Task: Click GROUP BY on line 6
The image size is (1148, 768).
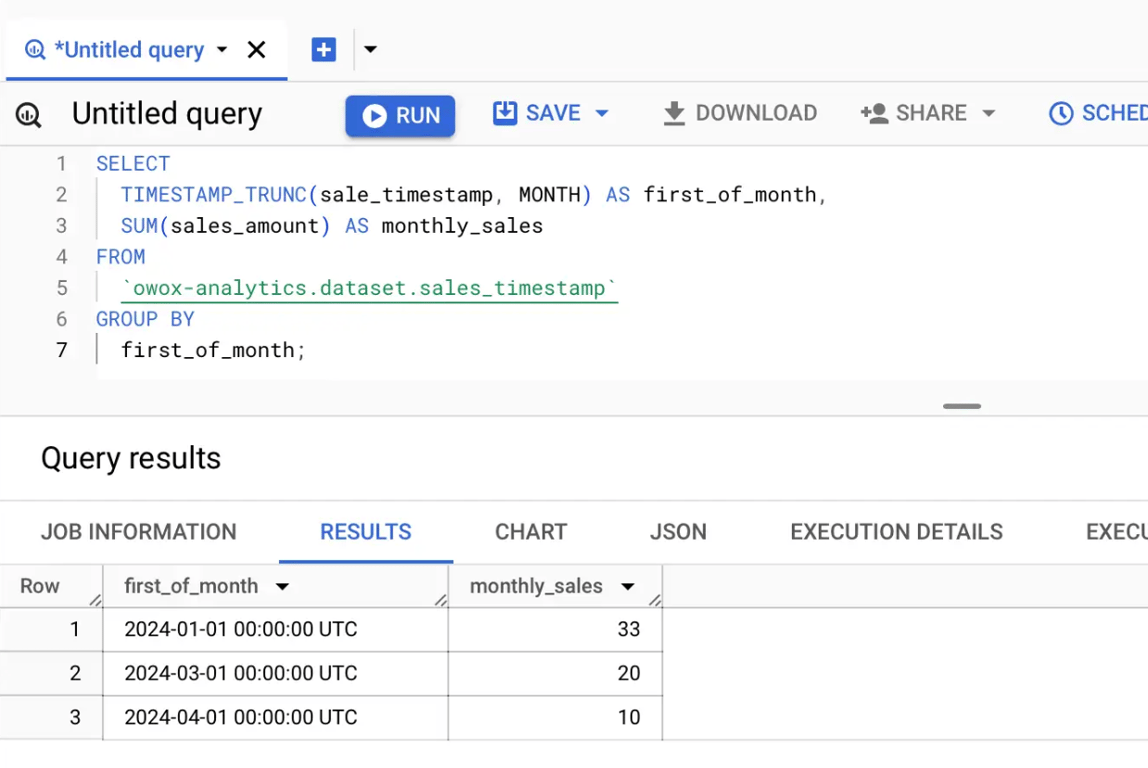Action: click(145, 319)
